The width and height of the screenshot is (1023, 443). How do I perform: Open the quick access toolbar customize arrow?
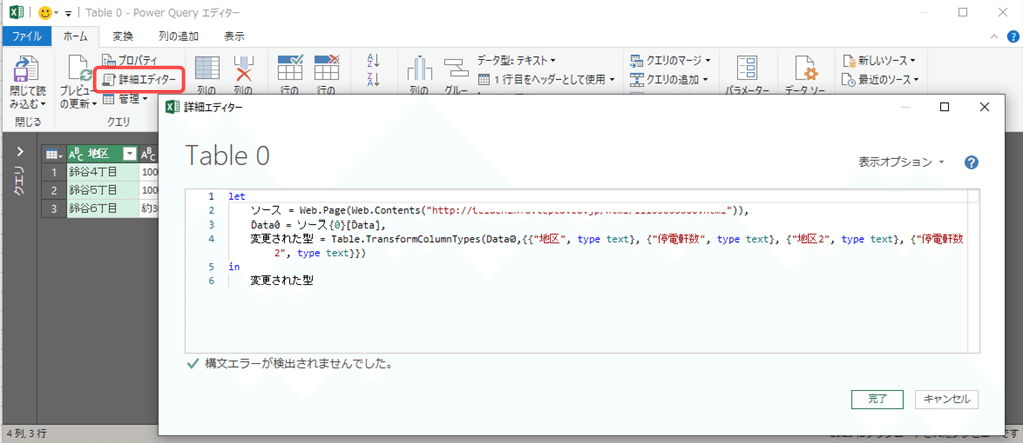[68, 13]
